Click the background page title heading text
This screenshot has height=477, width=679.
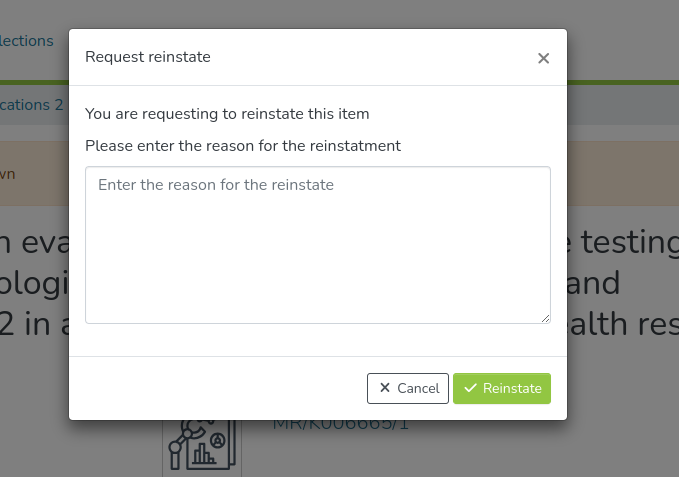pos(620,282)
